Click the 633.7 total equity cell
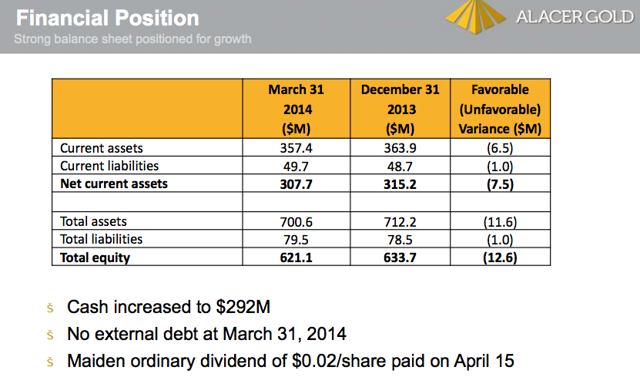640x384 pixels. coord(400,257)
